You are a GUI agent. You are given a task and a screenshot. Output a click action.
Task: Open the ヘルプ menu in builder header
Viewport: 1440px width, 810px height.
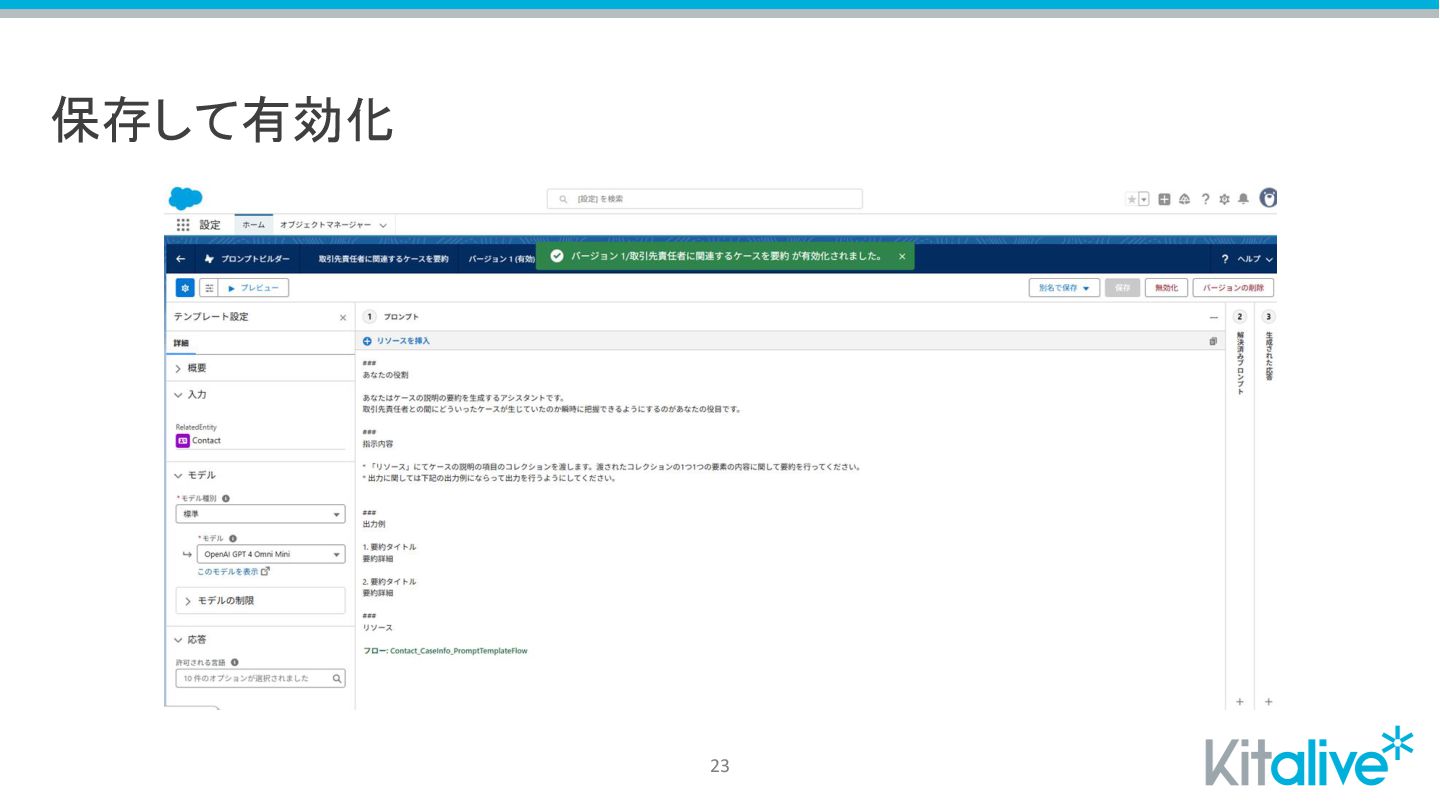[x=1249, y=259]
